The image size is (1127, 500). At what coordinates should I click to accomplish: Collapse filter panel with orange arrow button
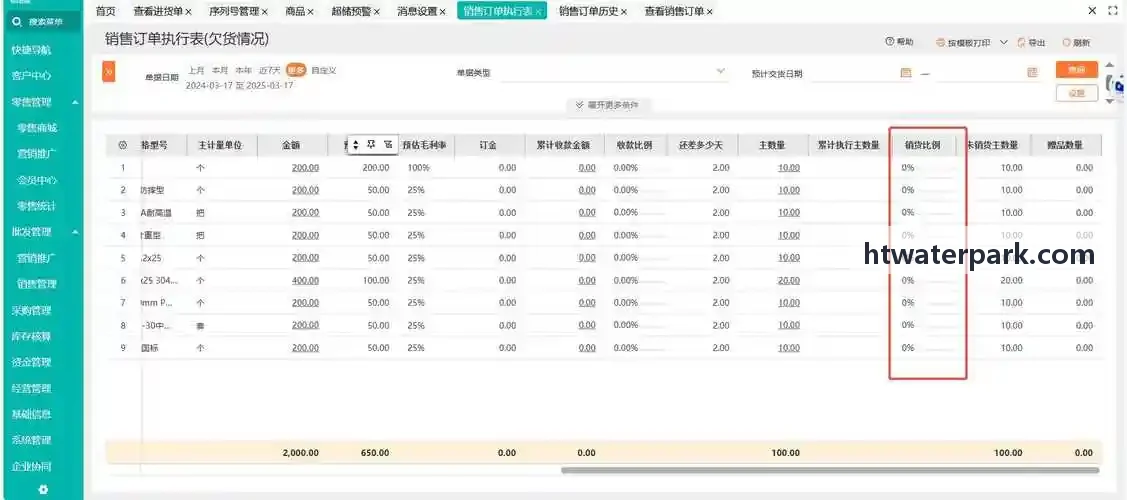[x=109, y=72]
